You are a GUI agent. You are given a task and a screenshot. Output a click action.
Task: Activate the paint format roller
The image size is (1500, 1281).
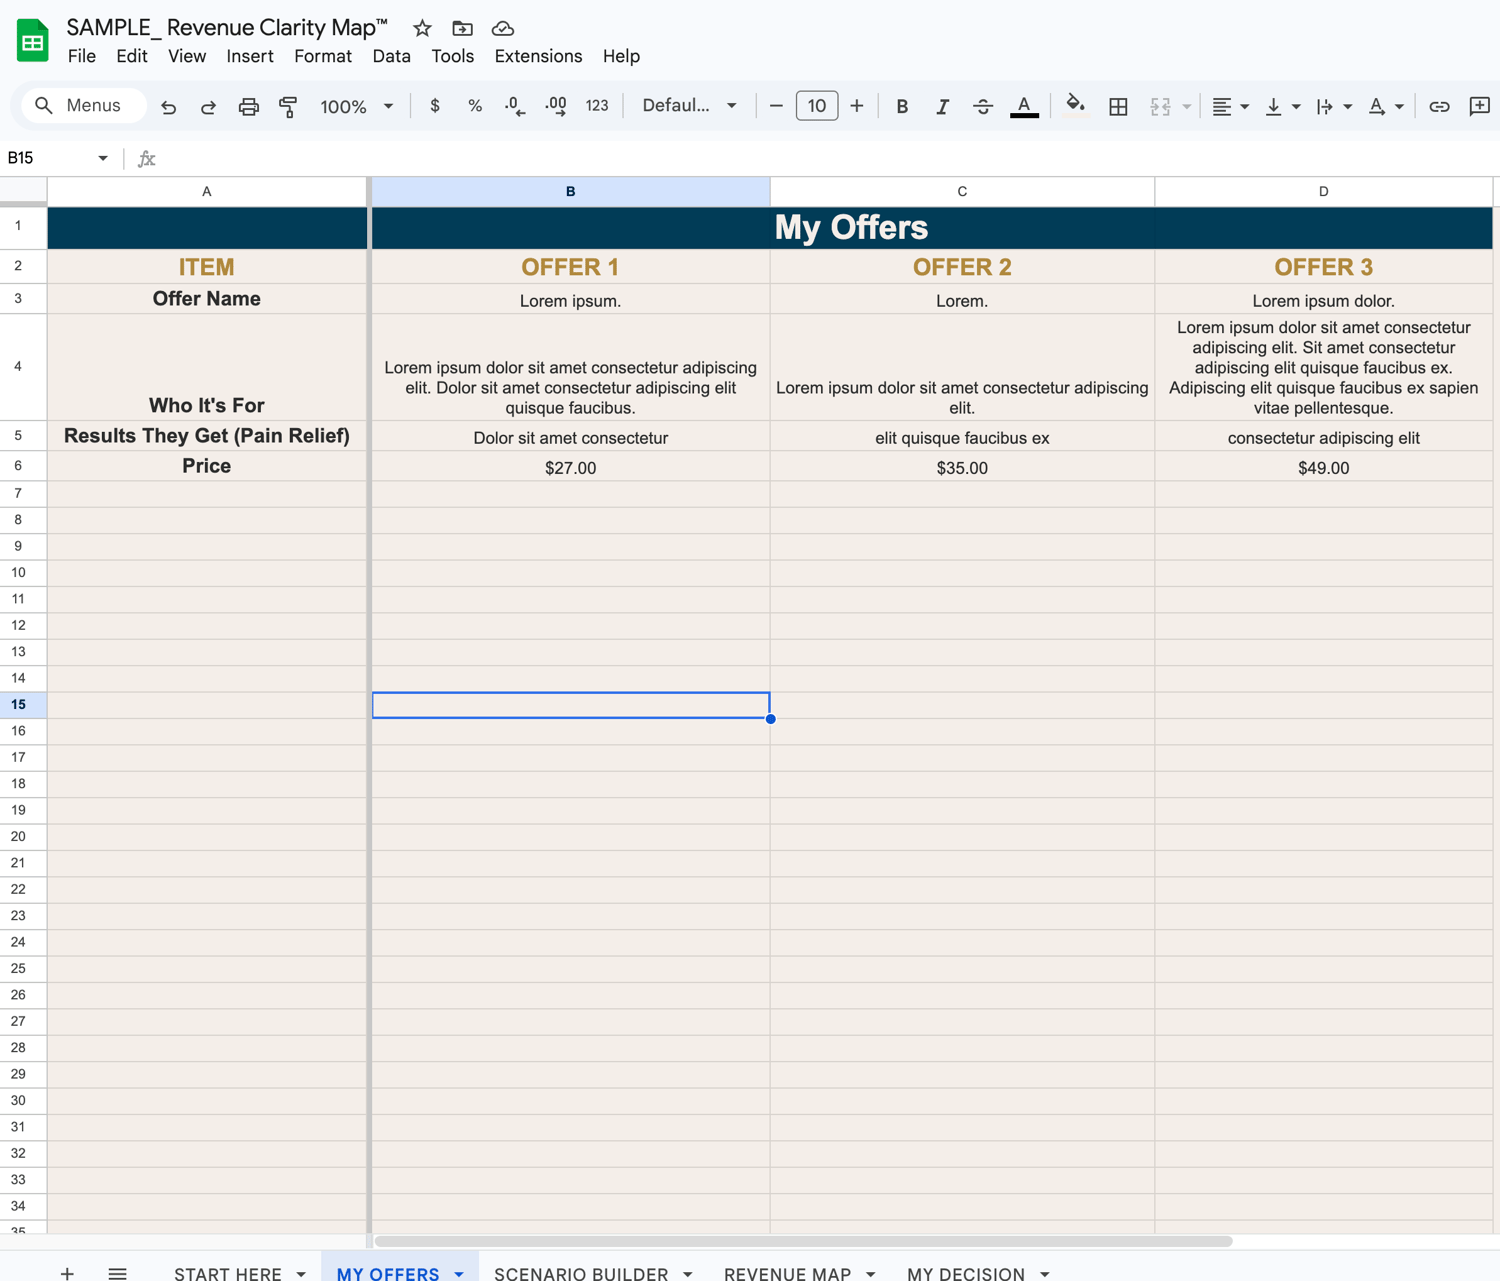tap(288, 106)
